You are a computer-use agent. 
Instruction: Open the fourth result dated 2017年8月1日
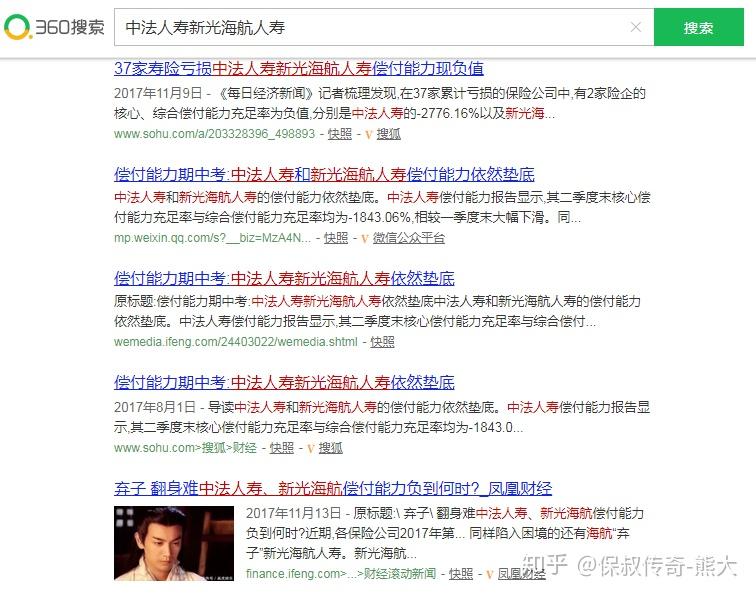(284, 382)
